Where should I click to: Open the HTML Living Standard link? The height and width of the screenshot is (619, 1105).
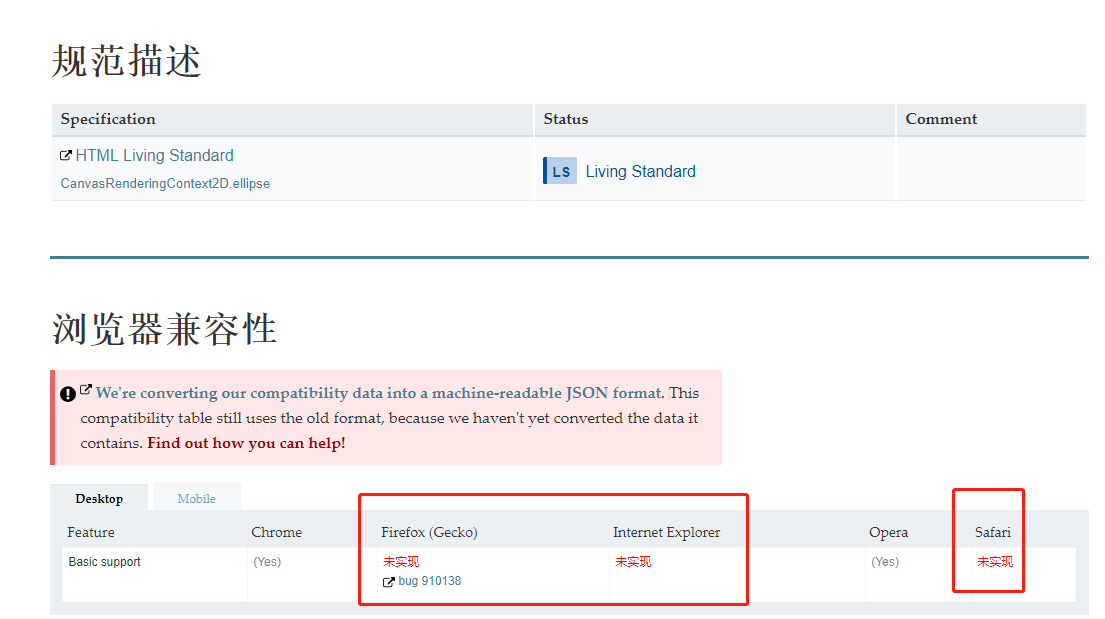click(154, 155)
